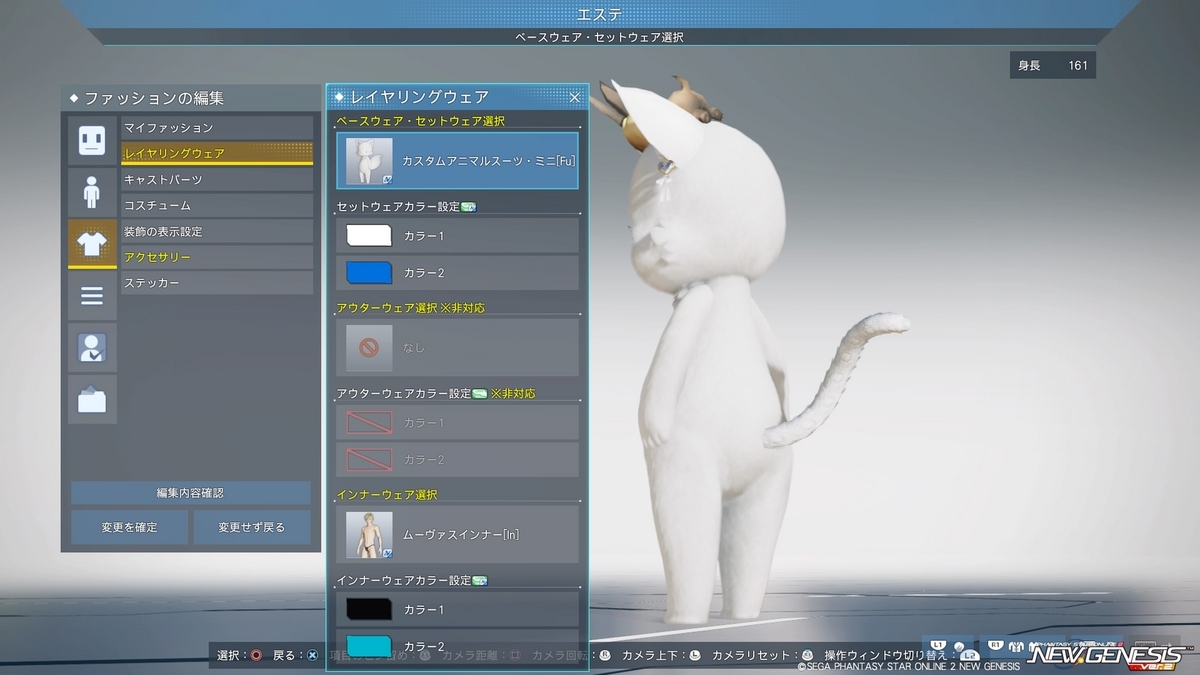Click disabled outer wear カラー2 row

pyautogui.click(x=458, y=459)
